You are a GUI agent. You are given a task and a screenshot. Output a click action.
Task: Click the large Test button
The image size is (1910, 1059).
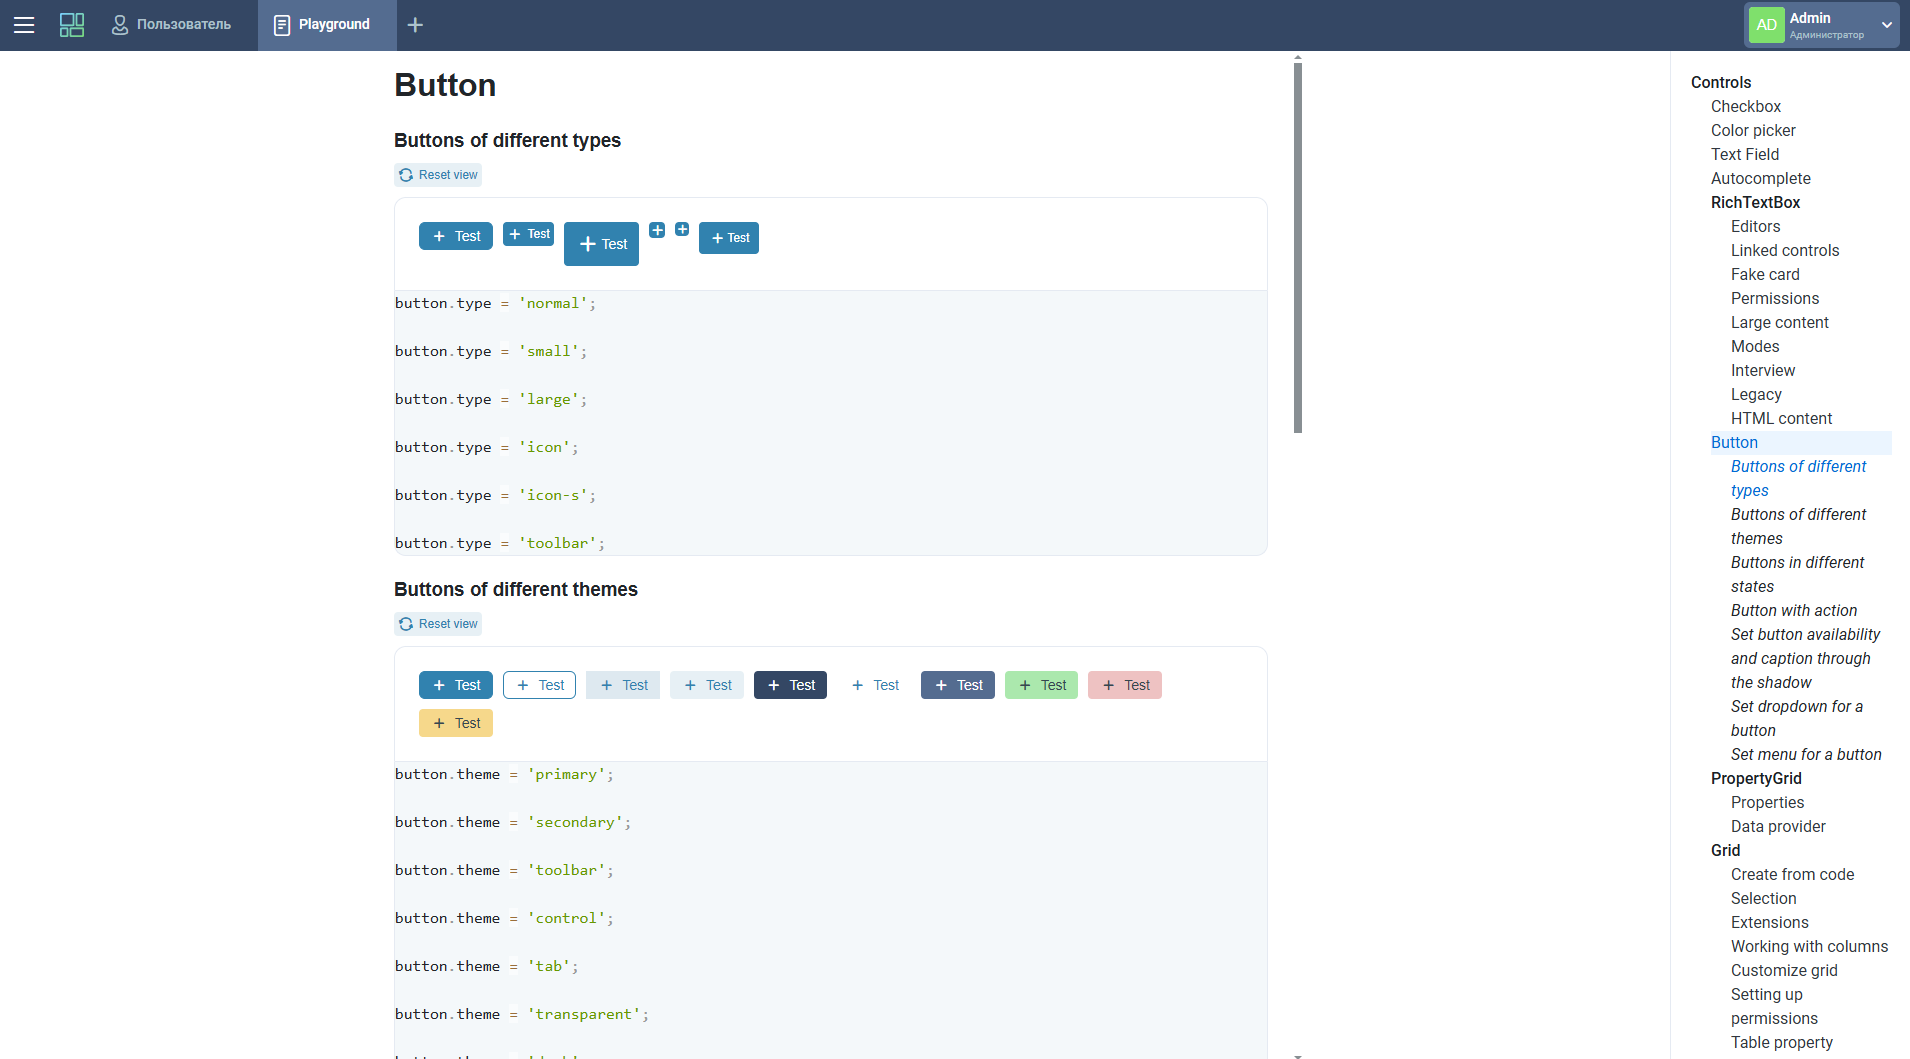tap(601, 244)
